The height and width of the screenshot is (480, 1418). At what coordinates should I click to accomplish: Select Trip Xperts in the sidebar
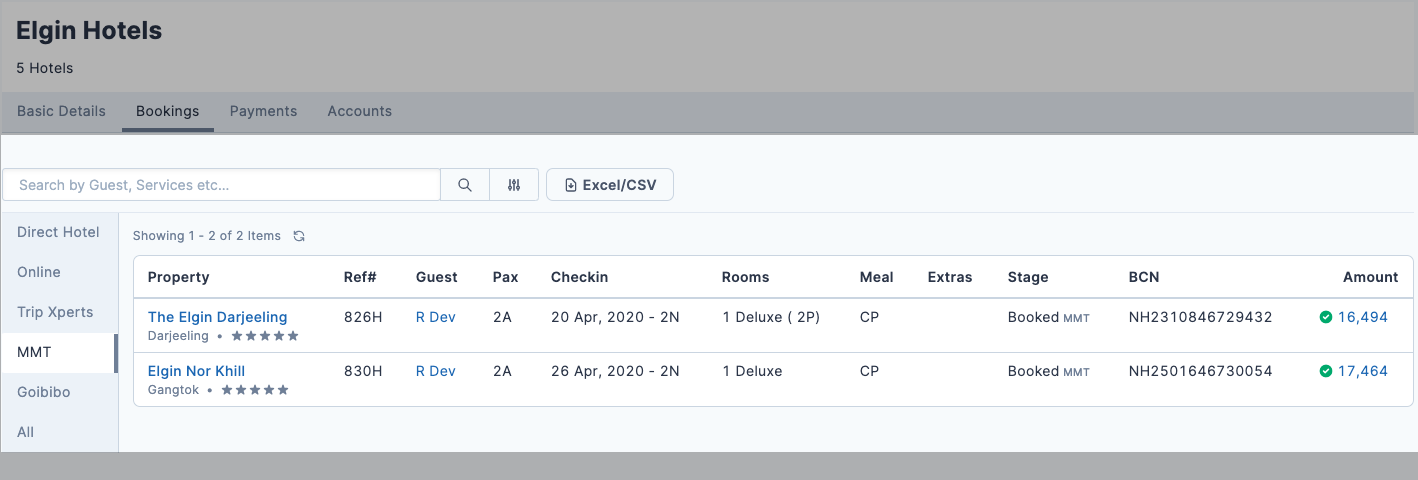(x=55, y=312)
